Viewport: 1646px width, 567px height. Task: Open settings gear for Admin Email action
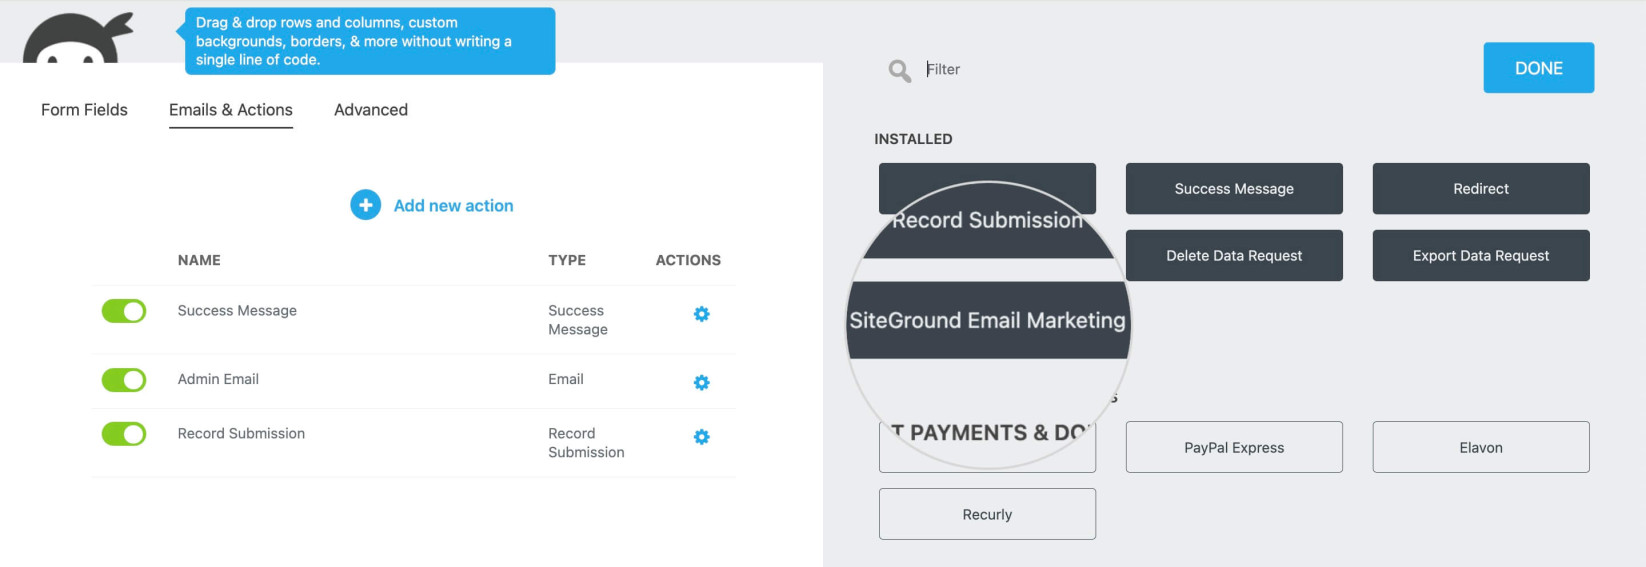pyautogui.click(x=702, y=383)
